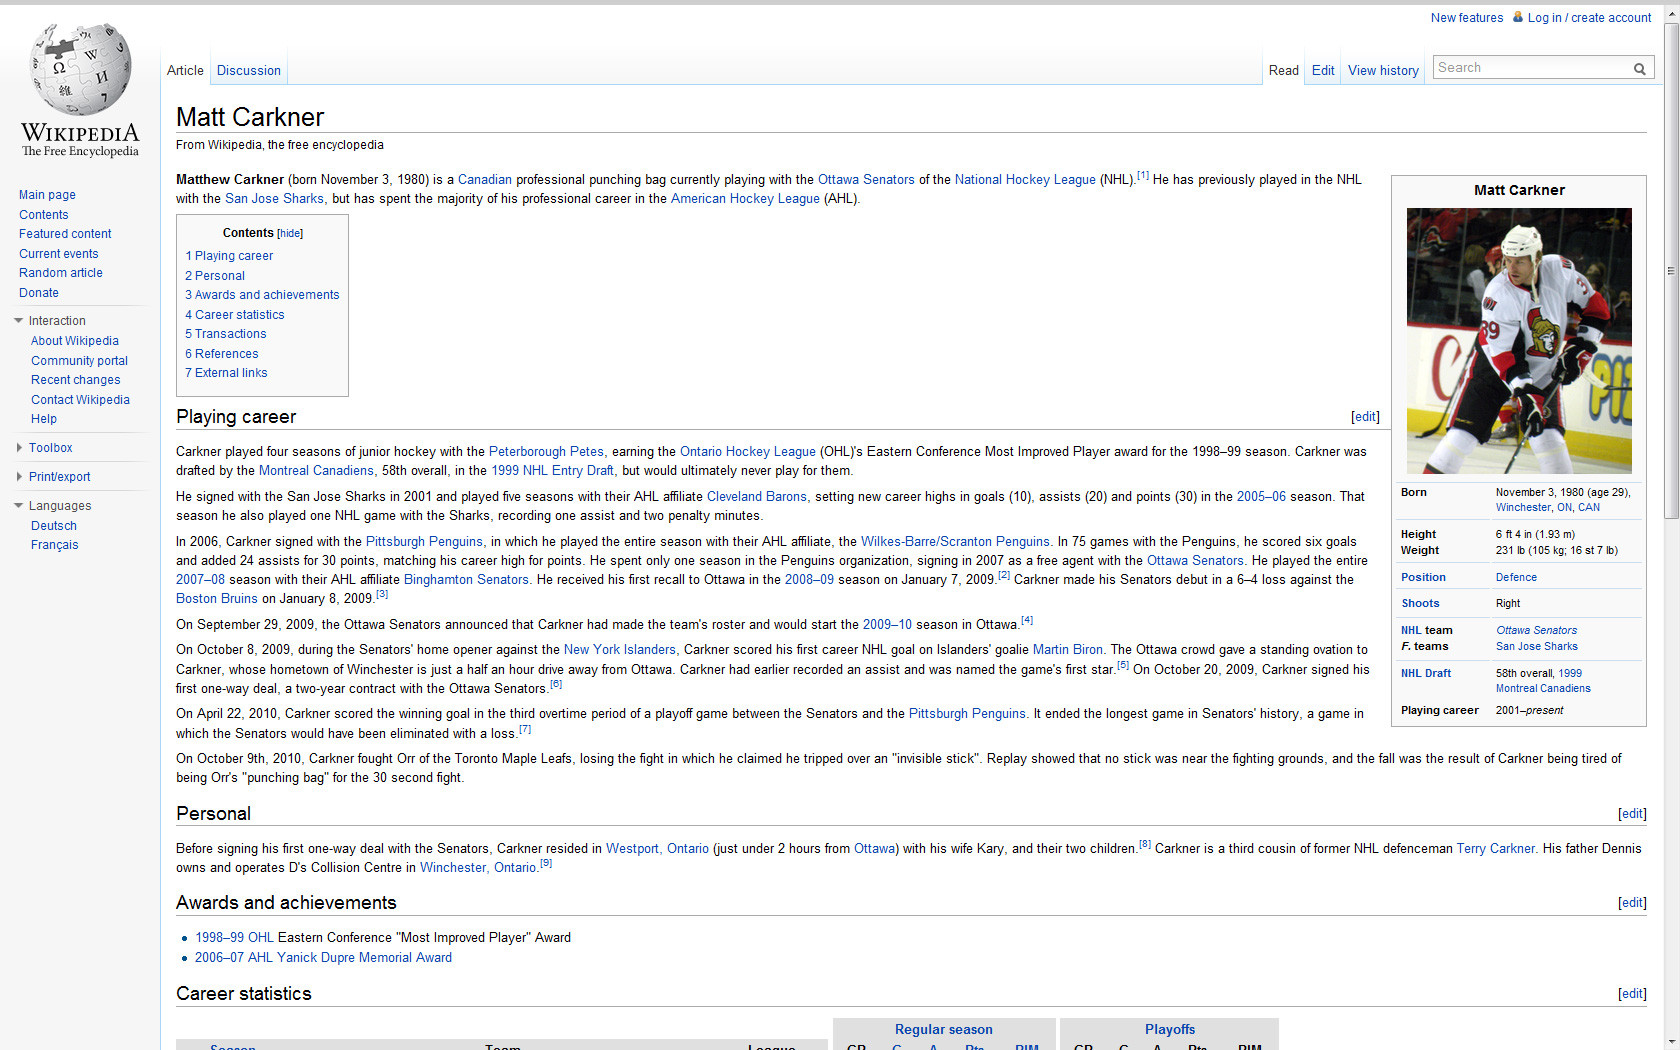
Task: Click Matt Carkner infobox photo
Action: tap(1519, 341)
